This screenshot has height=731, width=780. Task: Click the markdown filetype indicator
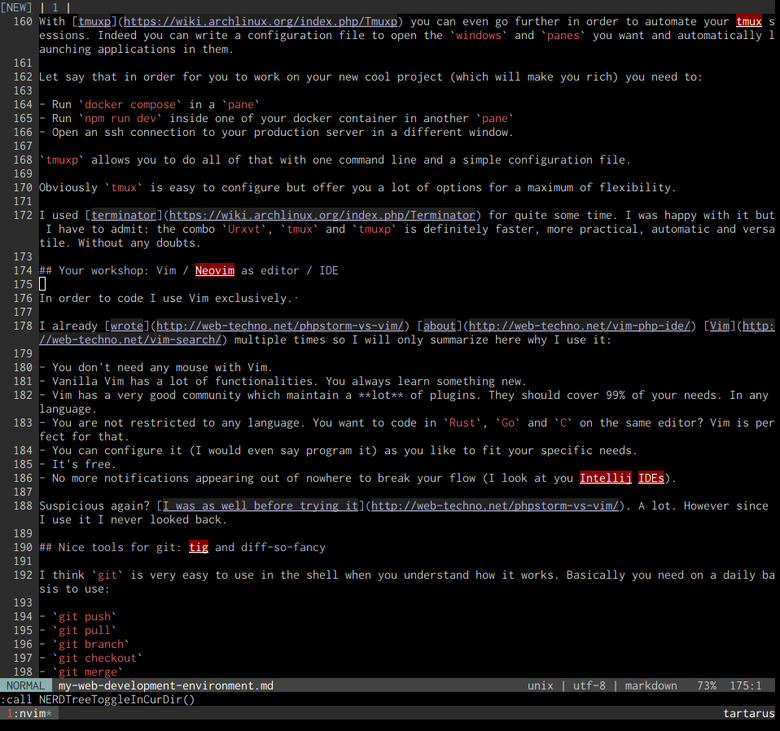[x=651, y=686]
